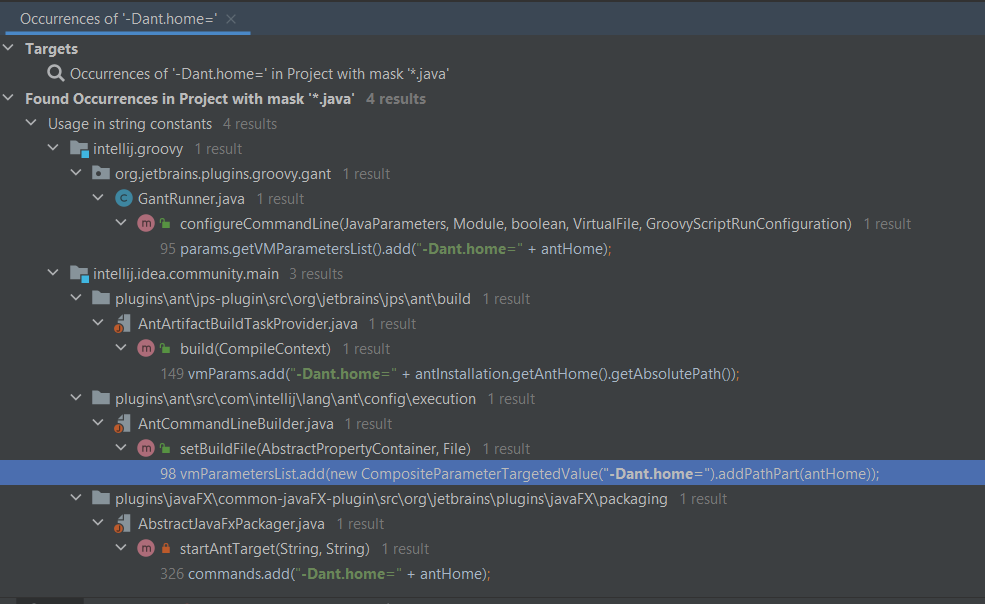Screen dimensions: 985x604
Task: Select the AntArtifactBuildTaskProvider.java row
Action: (248, 324)
